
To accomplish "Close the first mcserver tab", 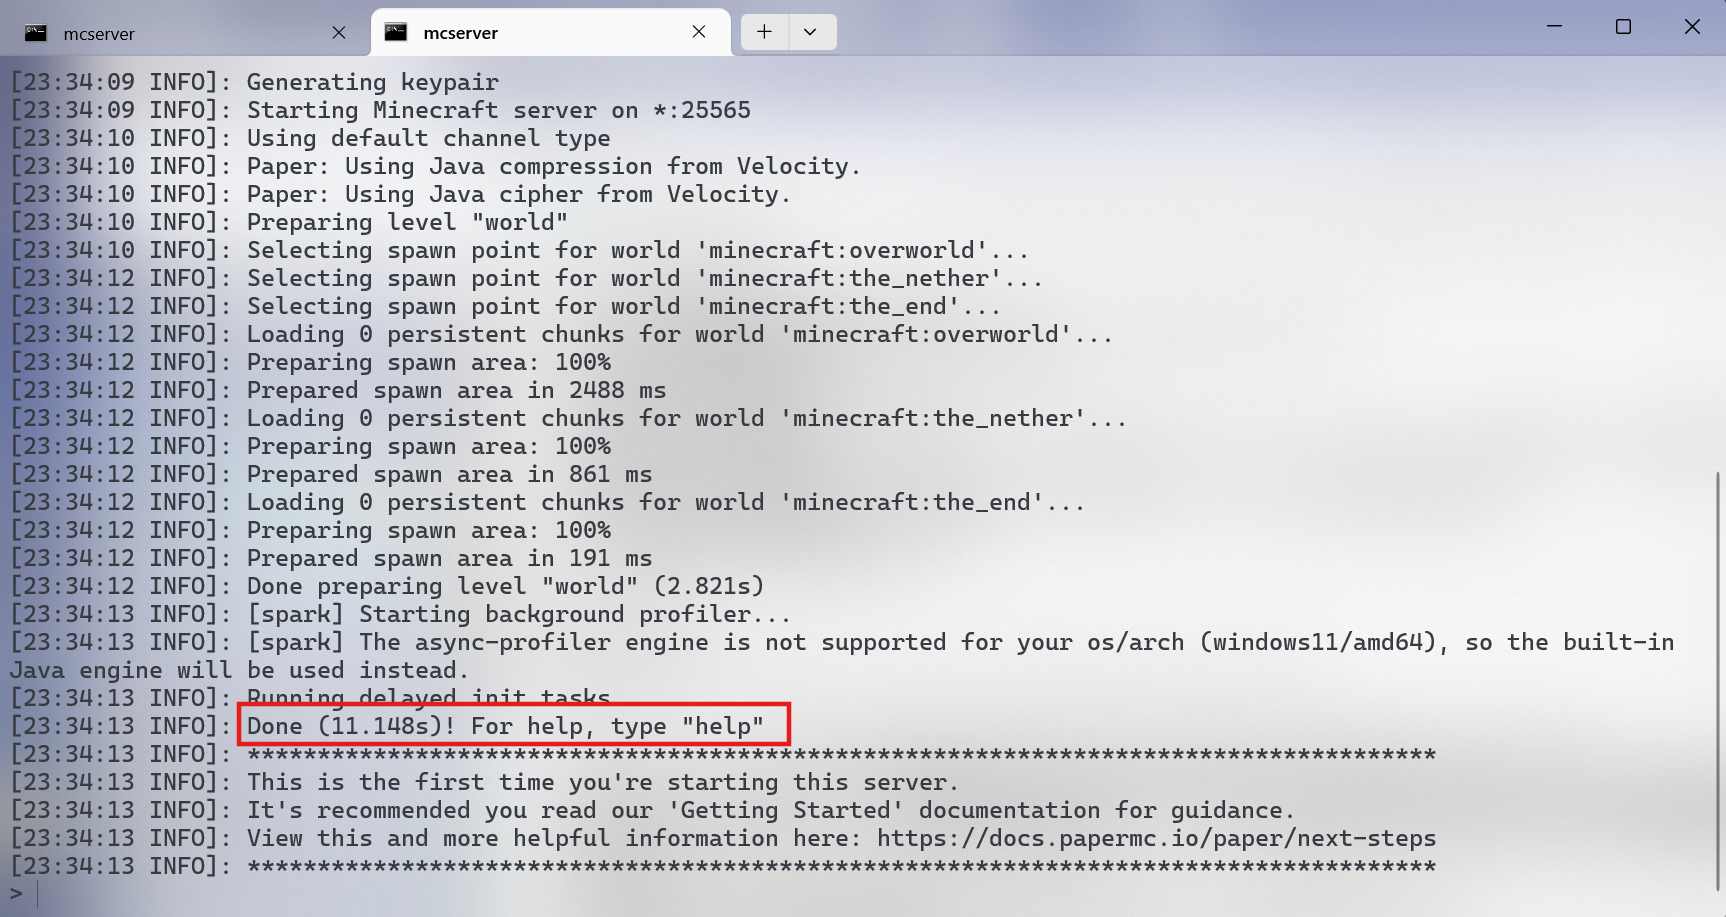I will point(339,33).
